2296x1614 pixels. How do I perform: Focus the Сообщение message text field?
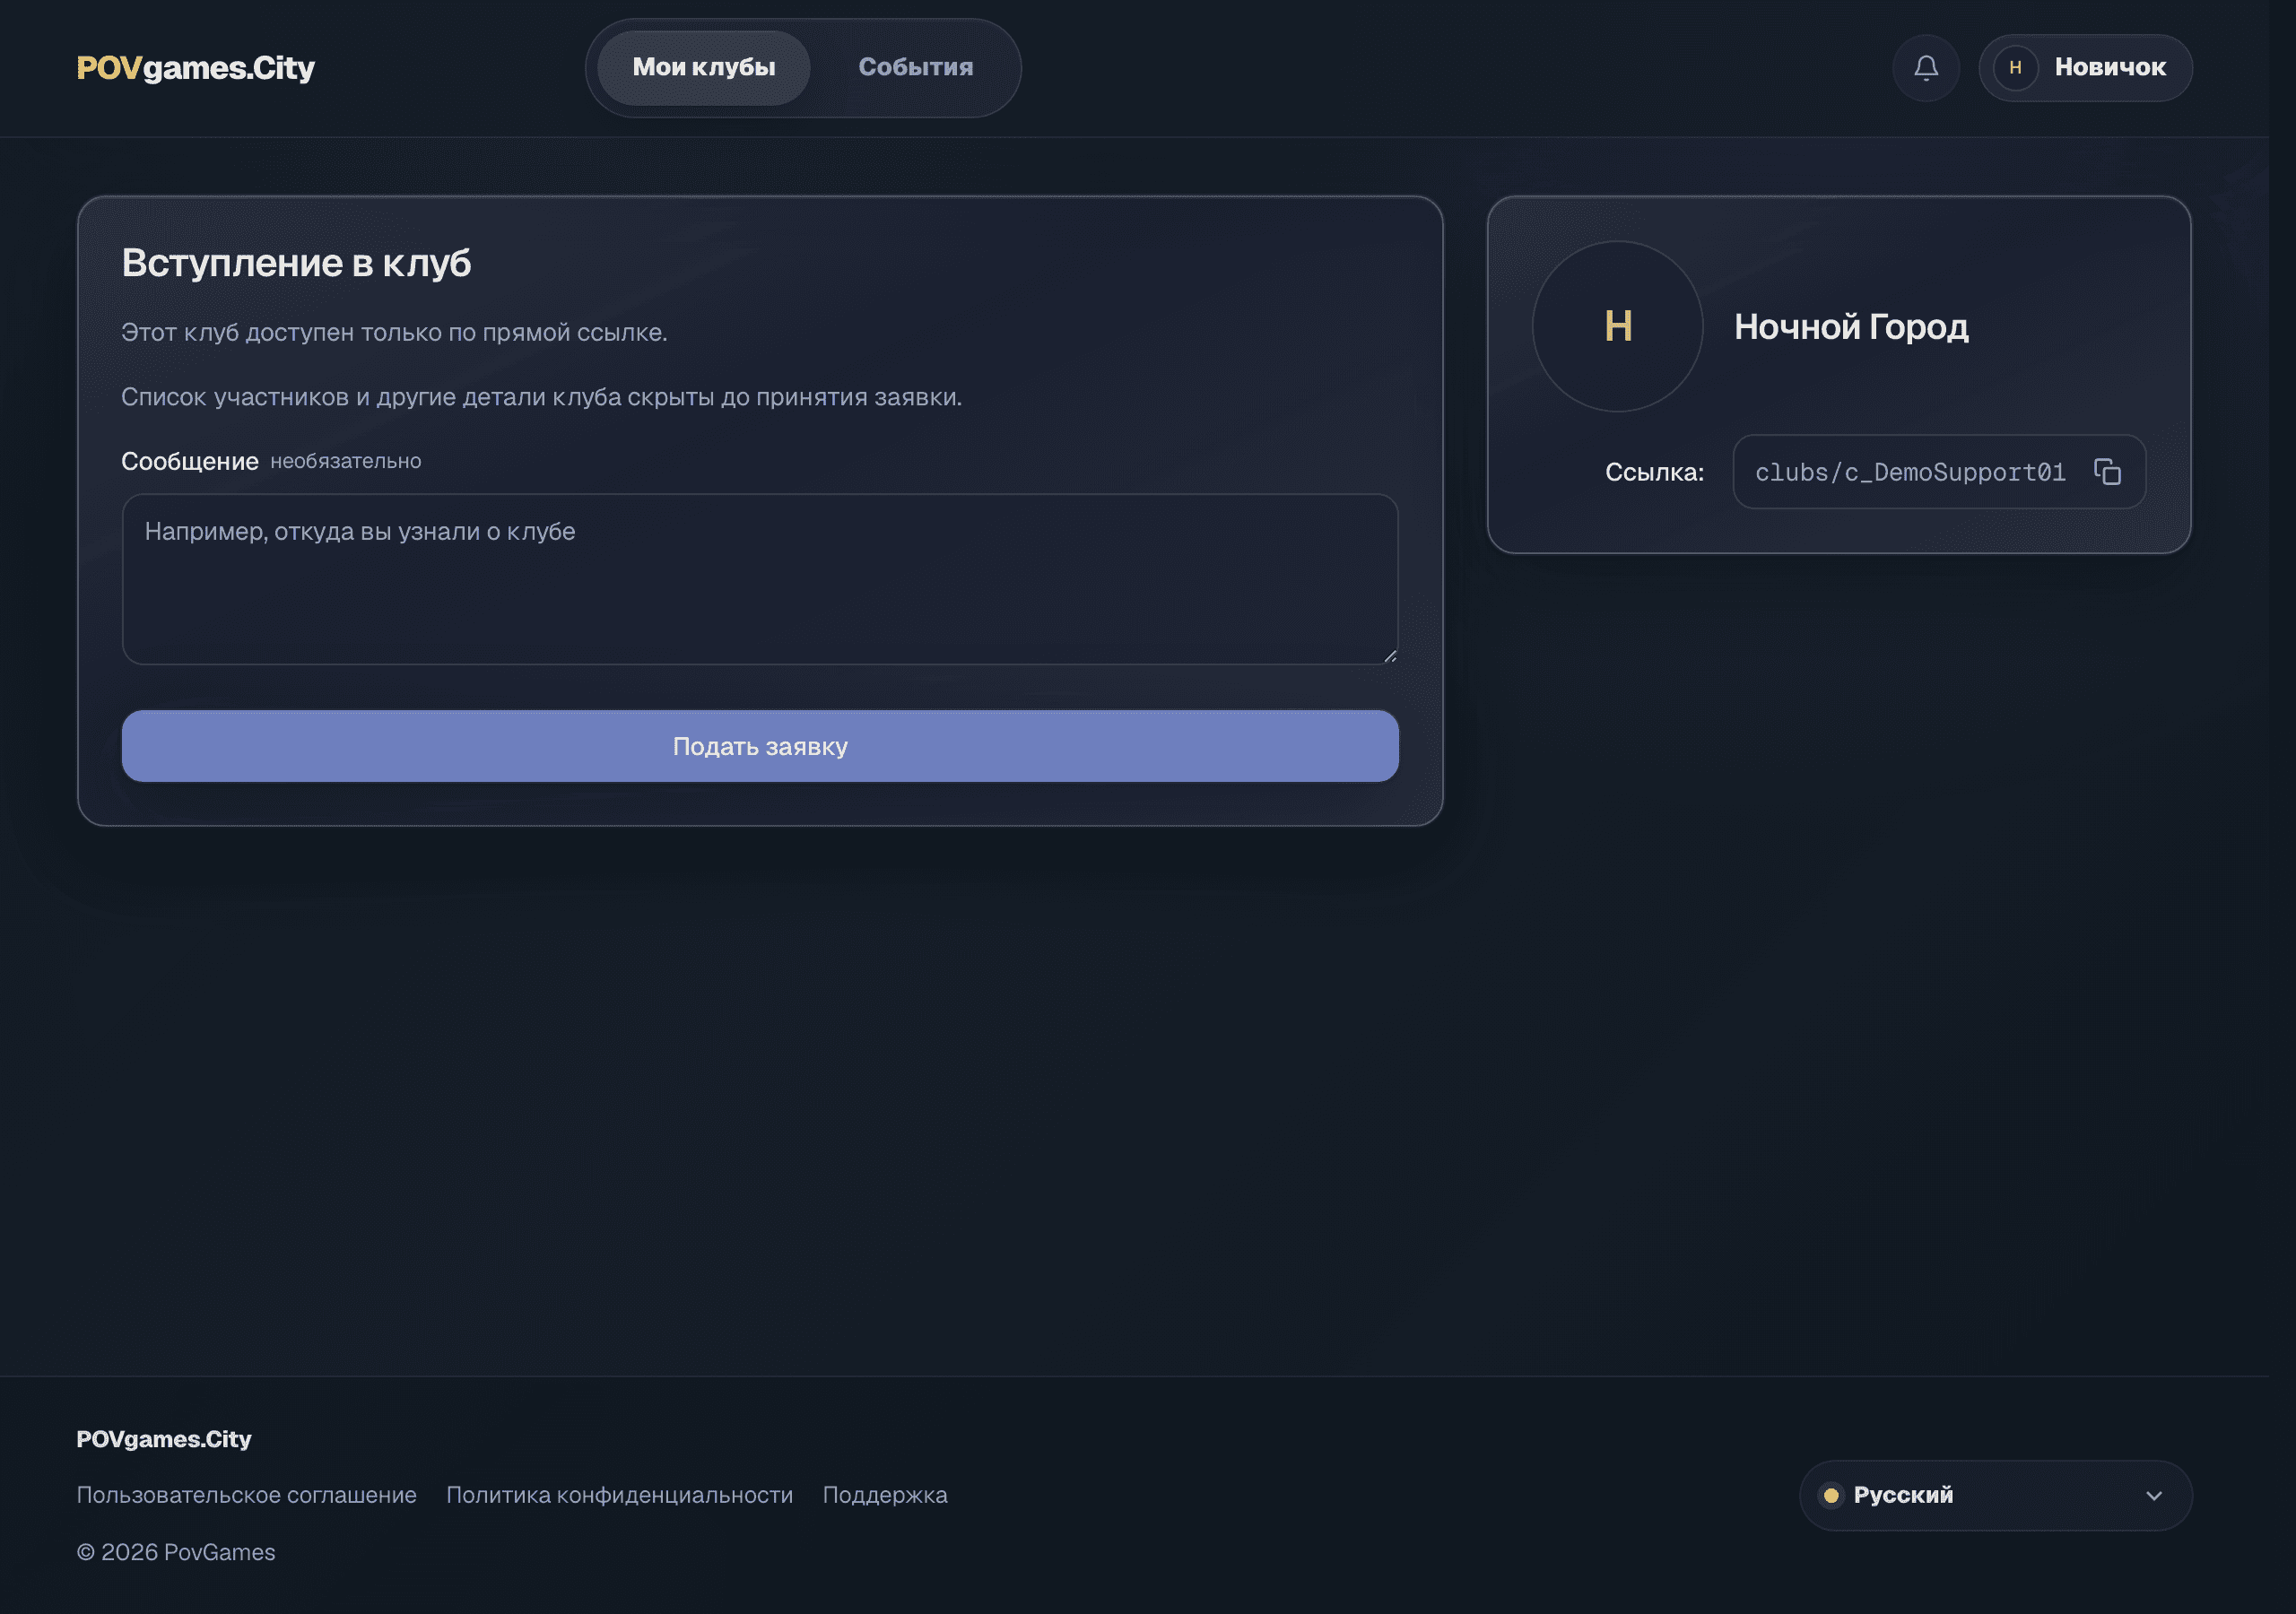pyautogui.click(x=760, y=579)
